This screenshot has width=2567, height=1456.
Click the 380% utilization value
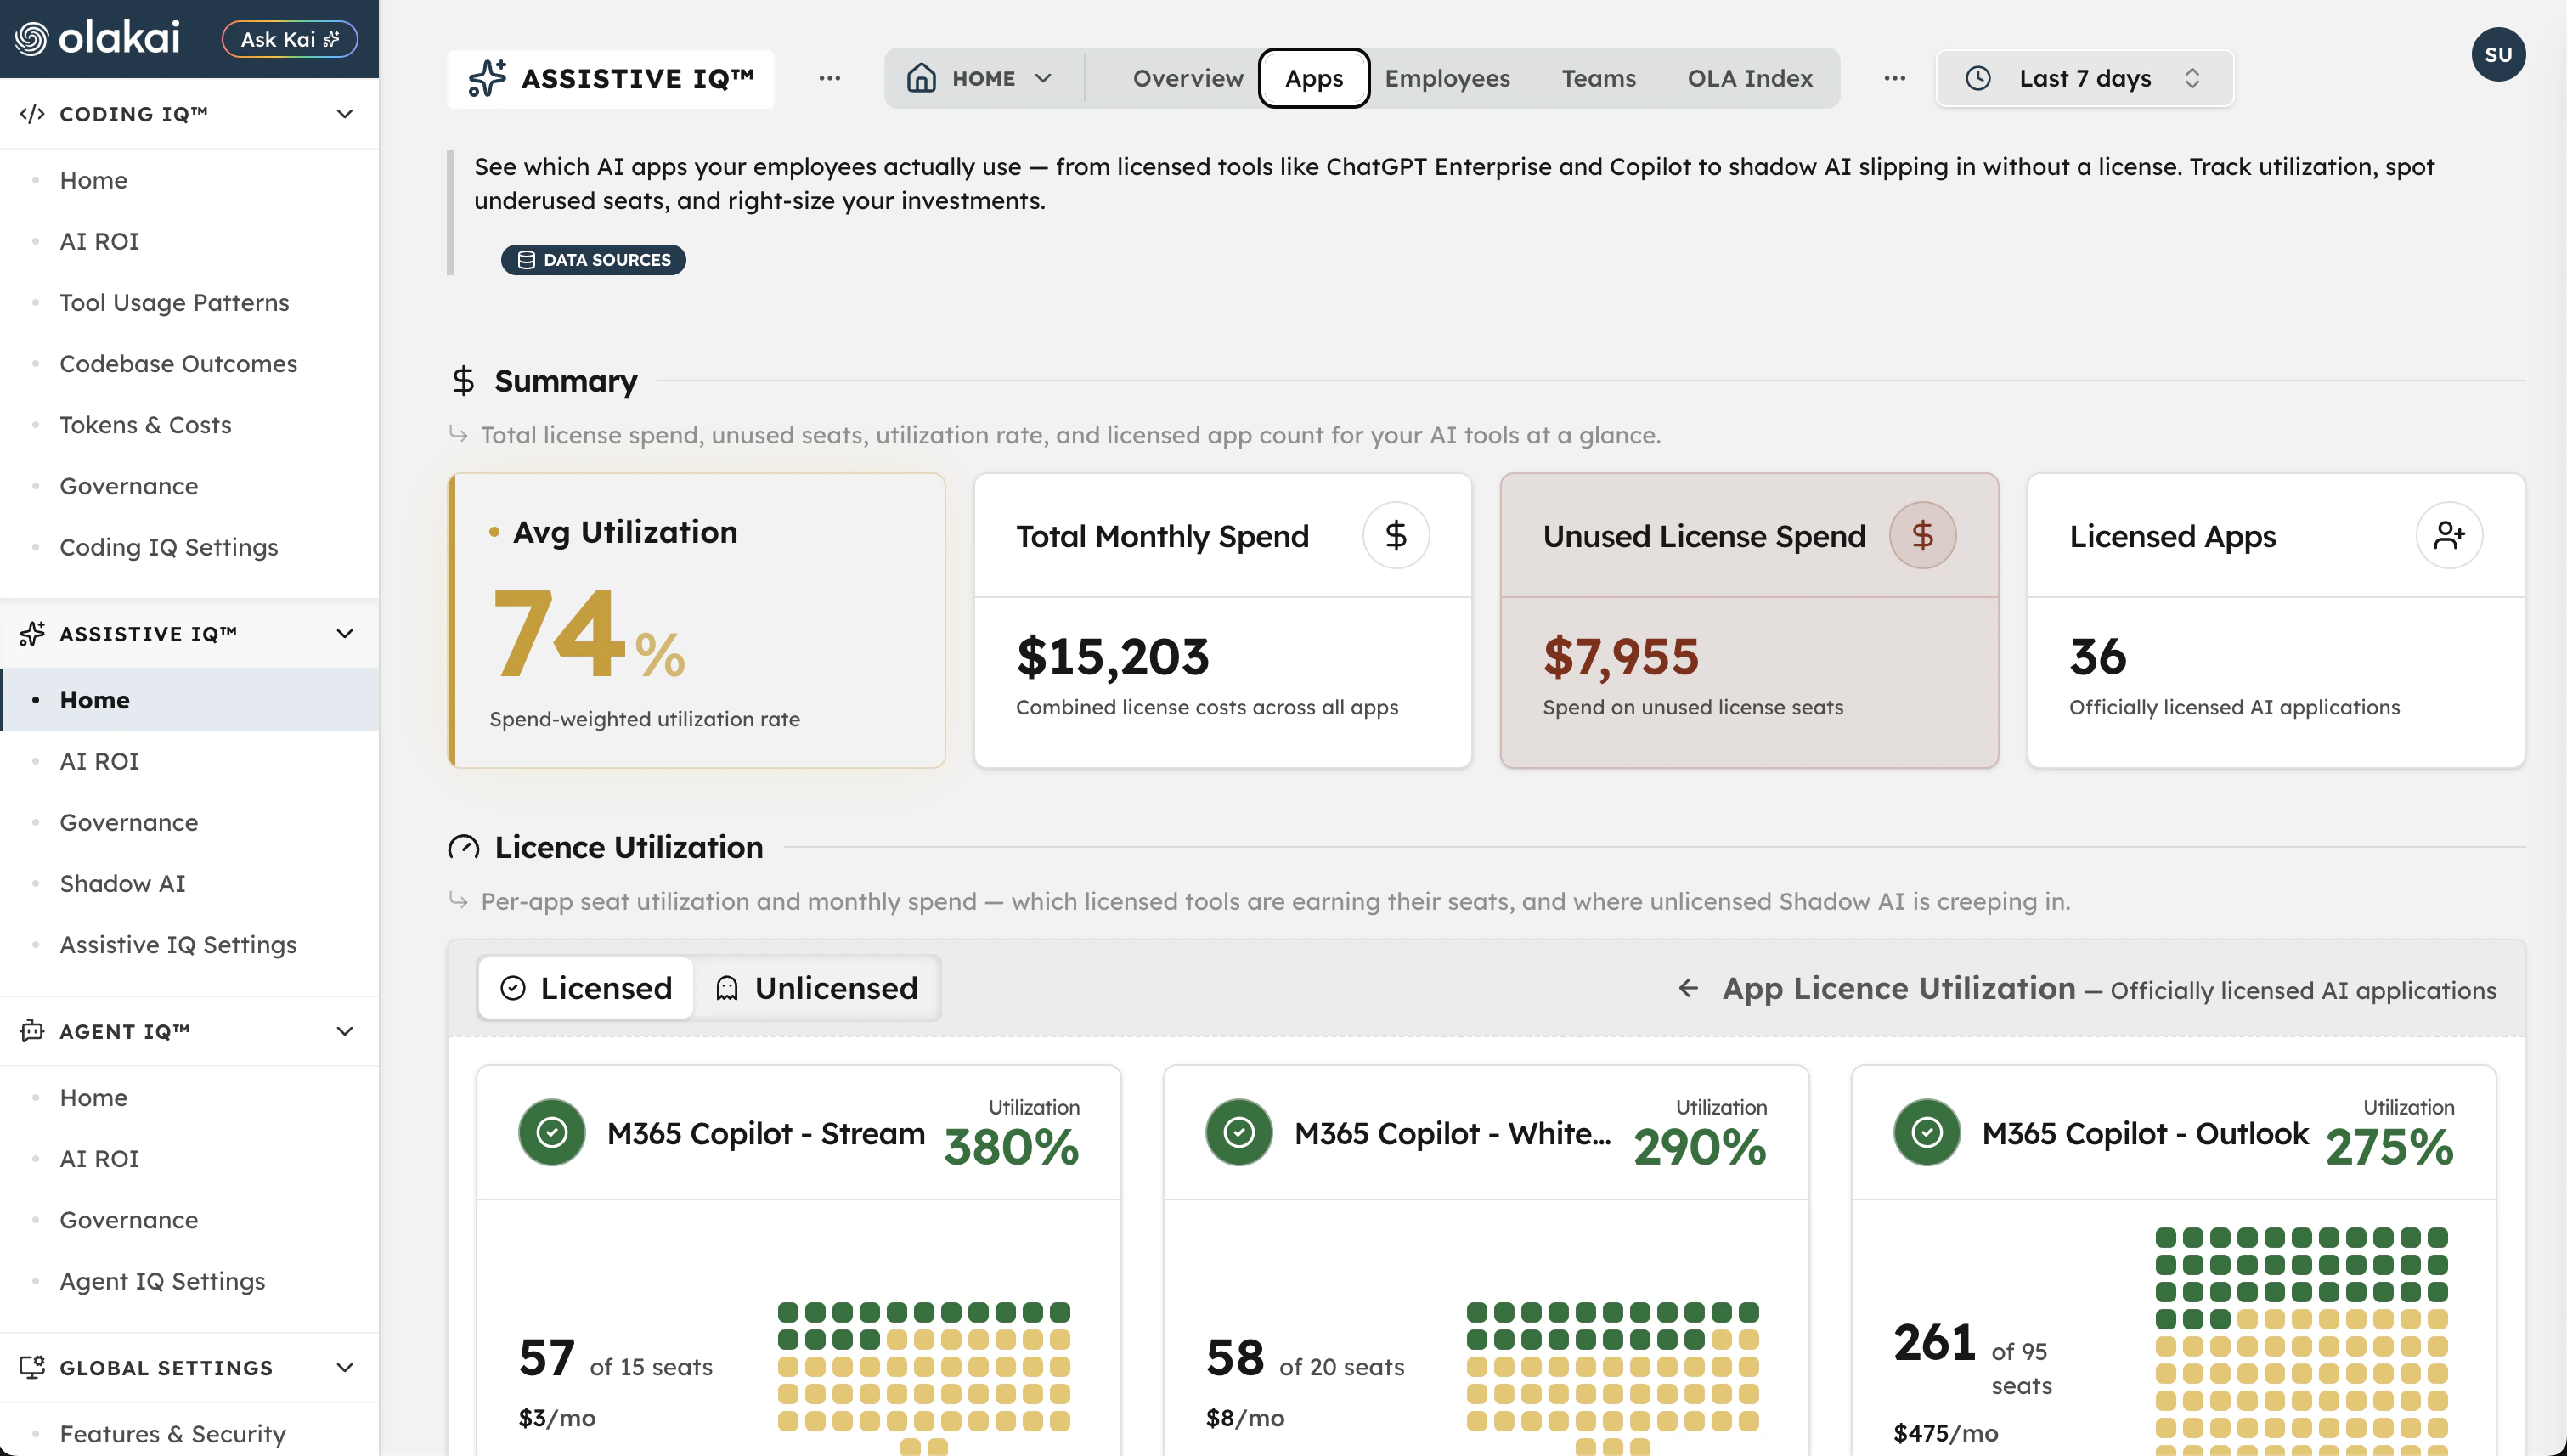pos(1011,1146)
